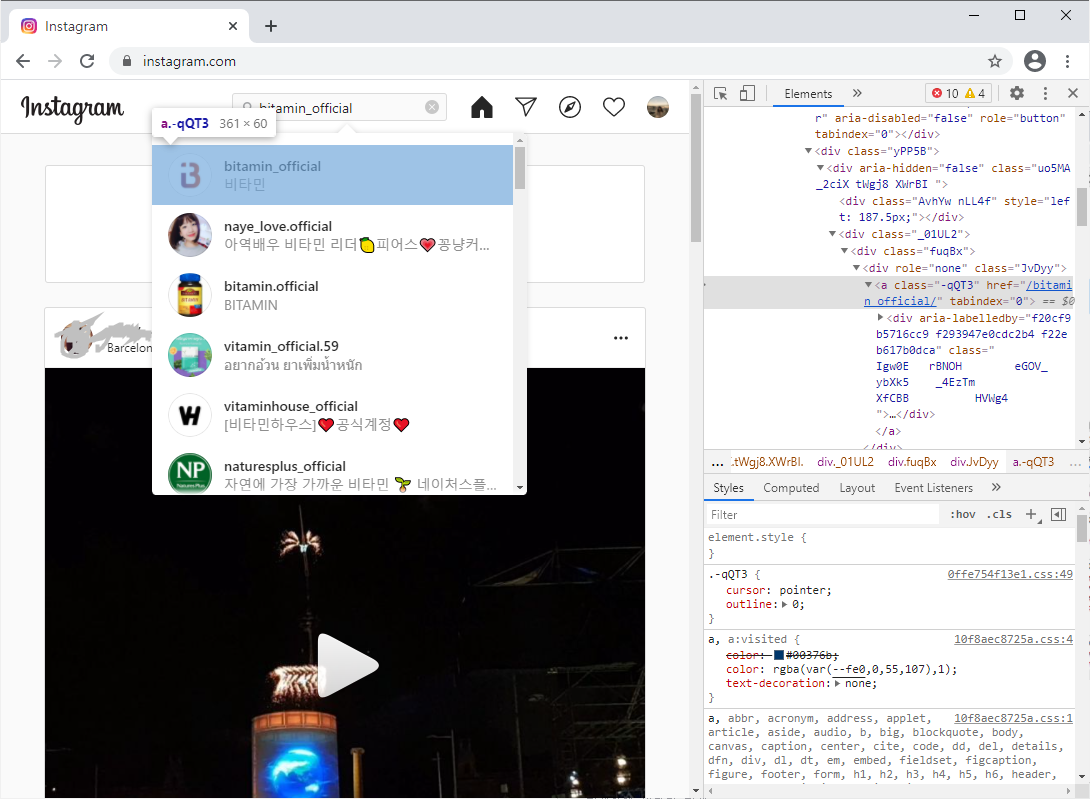
Task: Select vitamin_official.59 search result
Action: [x=332, y=355]
